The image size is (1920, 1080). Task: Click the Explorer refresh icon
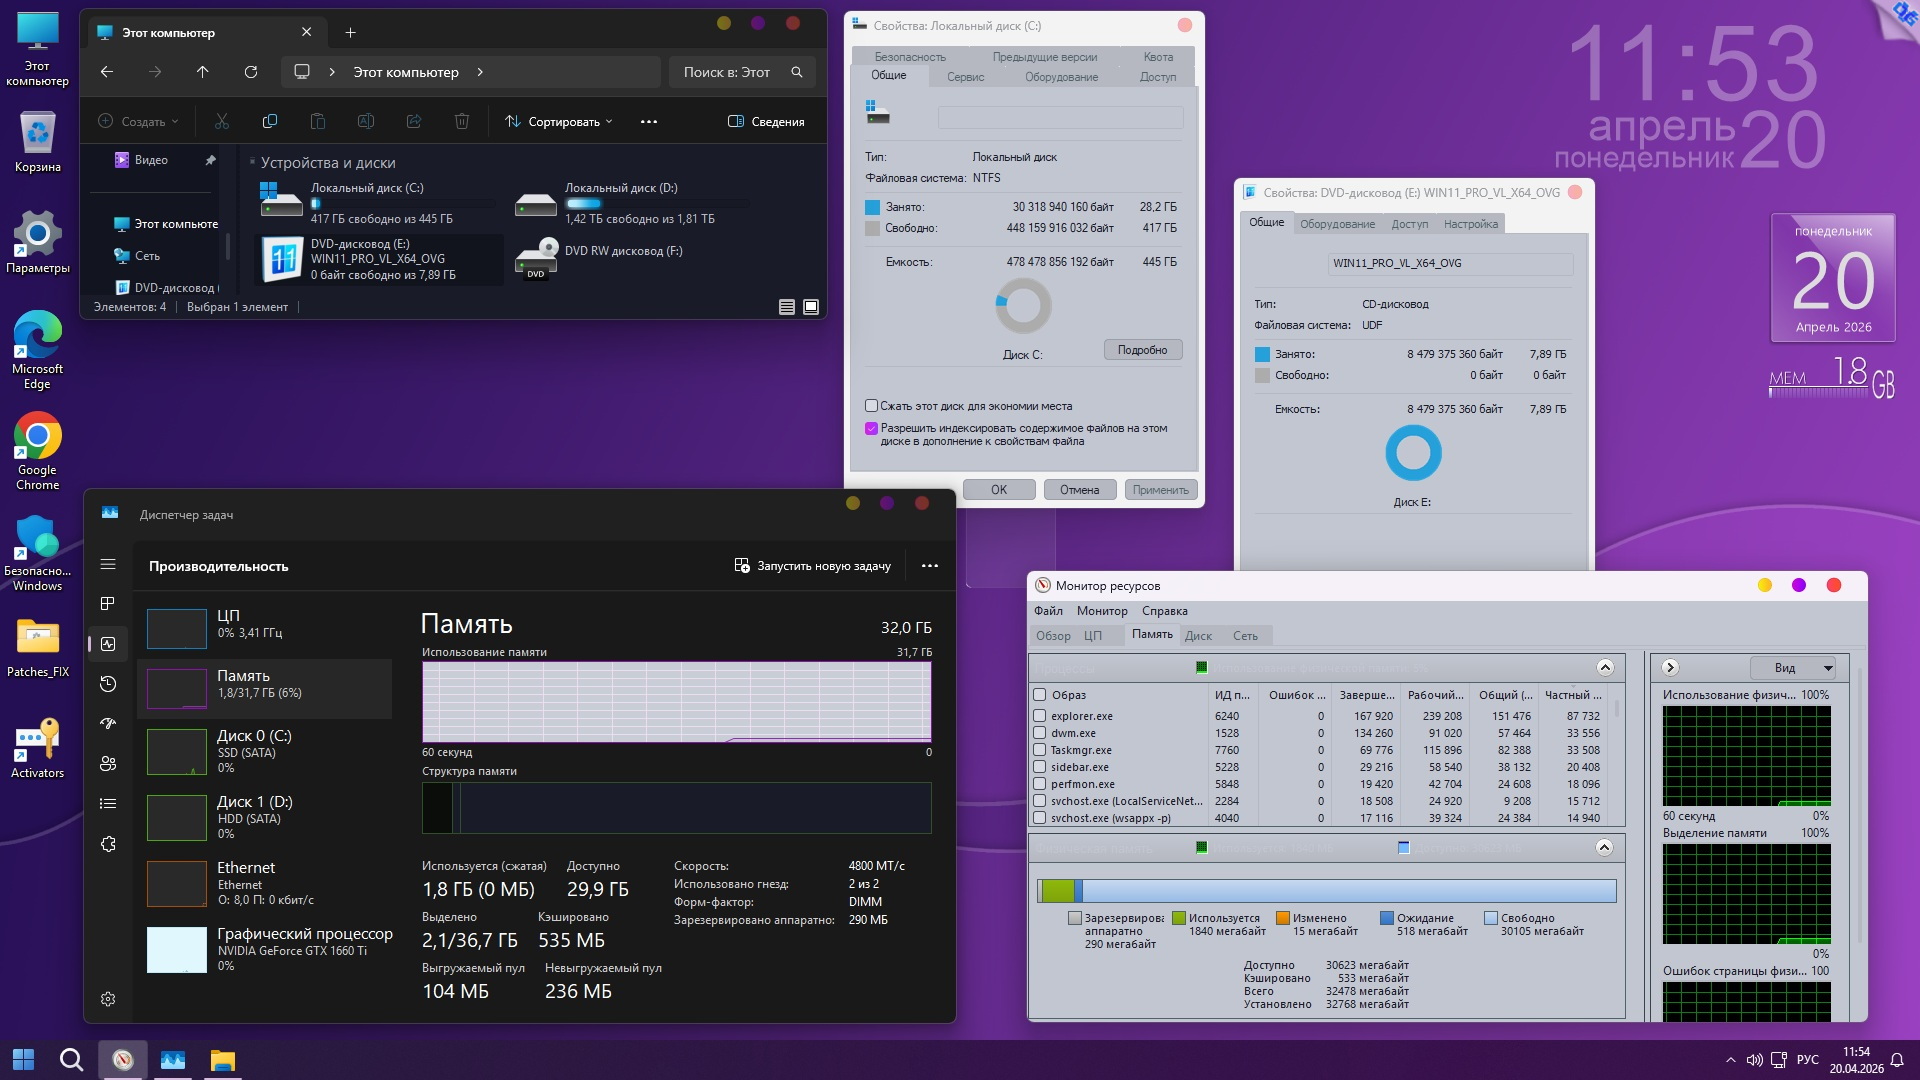pyautogui.click(x=251, y=72)
